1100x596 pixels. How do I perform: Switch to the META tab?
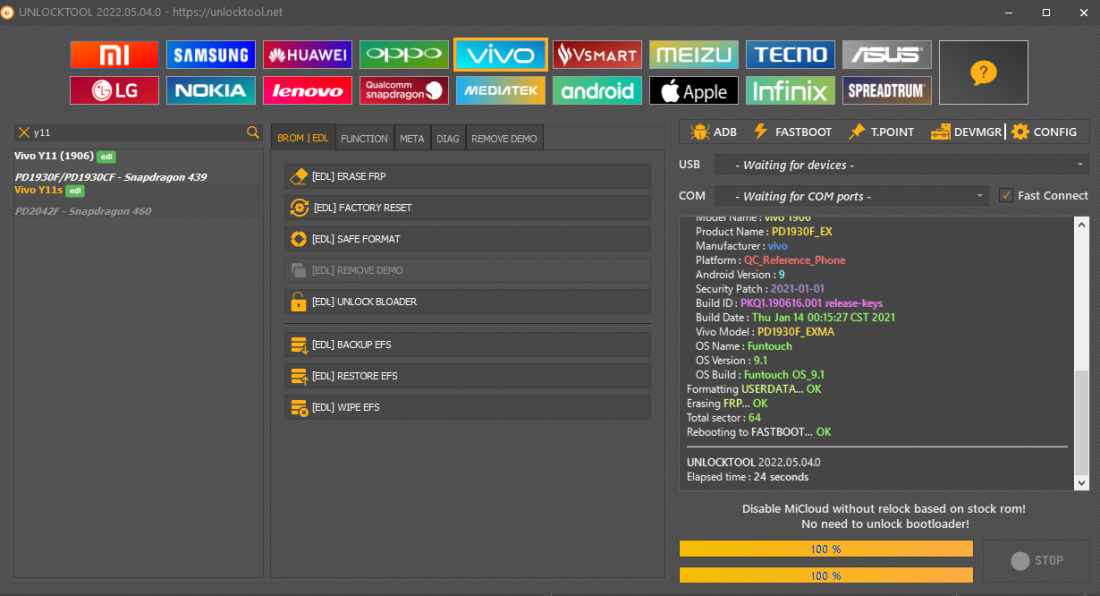pos(412,139)
